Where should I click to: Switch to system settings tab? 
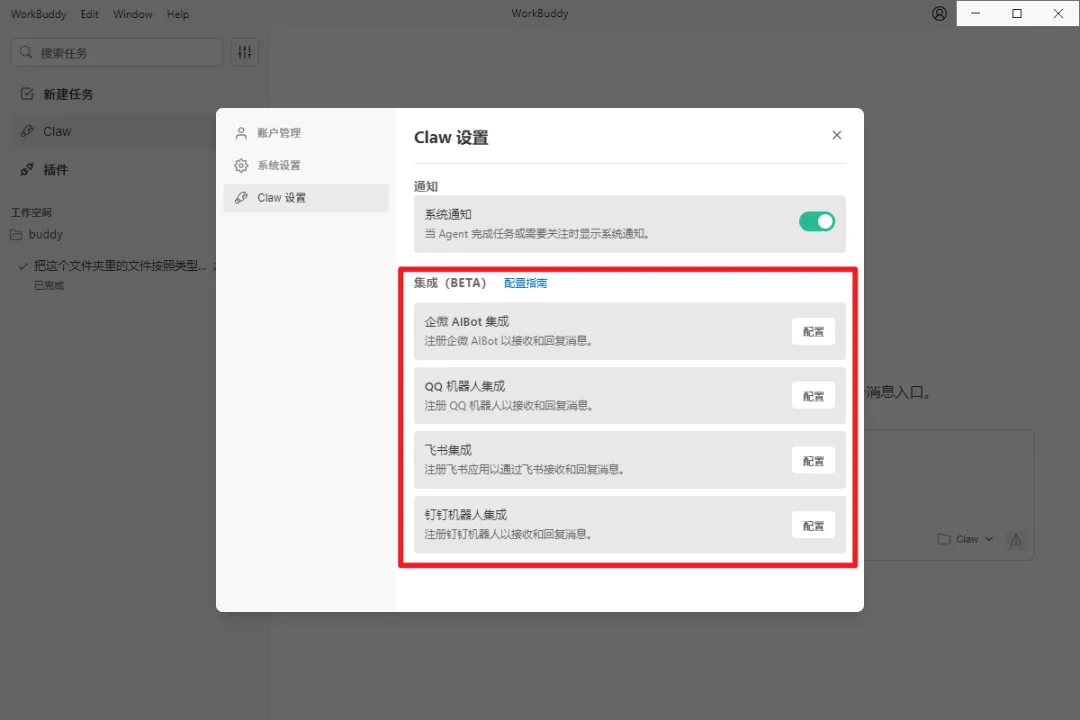tap(279, 165)
